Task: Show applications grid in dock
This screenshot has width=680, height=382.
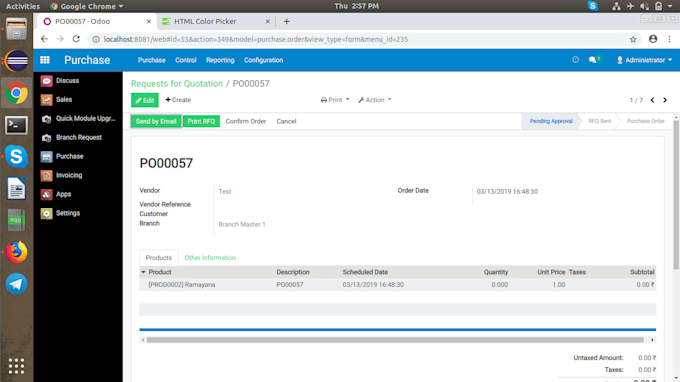Action: pyautogui.click(x=16, y=366)
